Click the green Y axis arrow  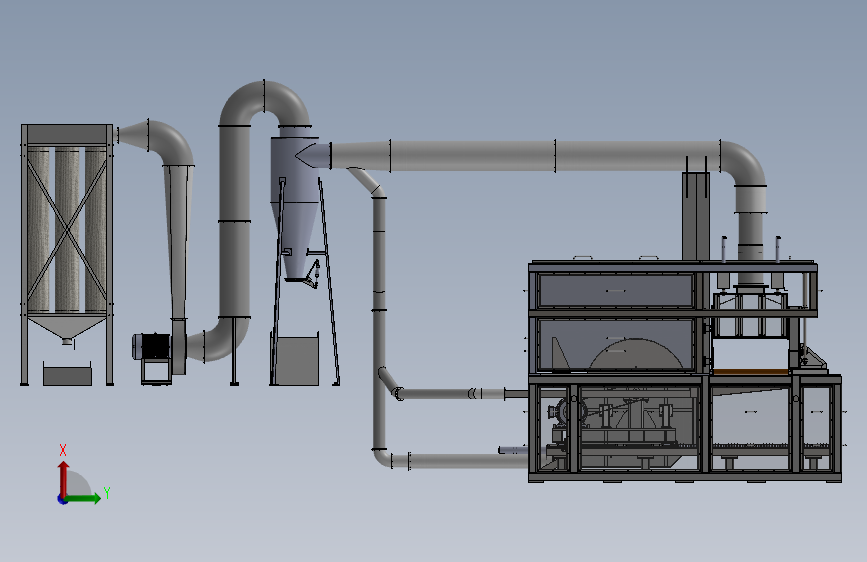pyautogui.click(x=83, y=498)
